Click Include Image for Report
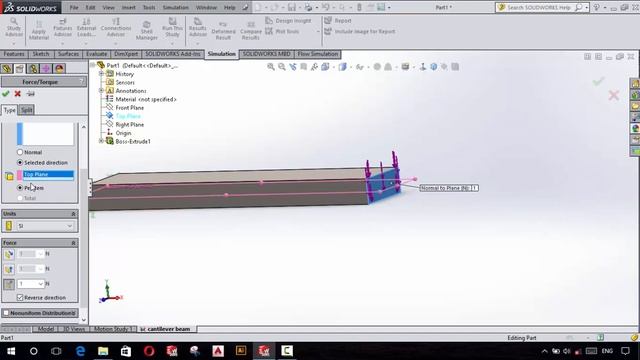 pos(360,31)
